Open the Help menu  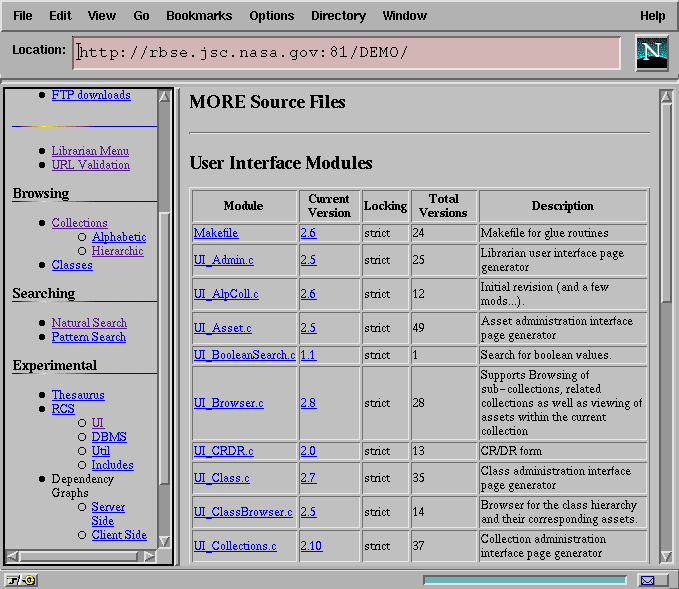[x=652, y=16]
